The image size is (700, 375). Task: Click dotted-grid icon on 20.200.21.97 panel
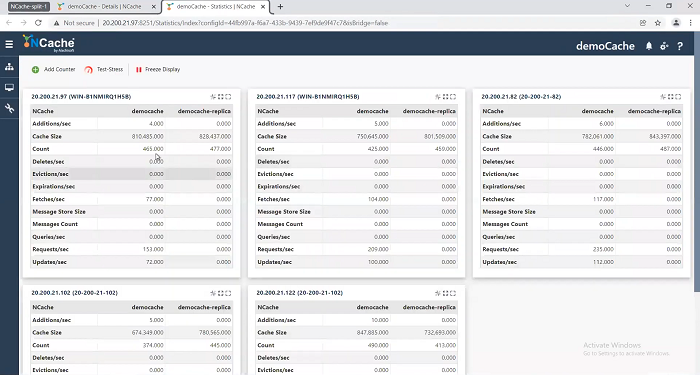221,97
